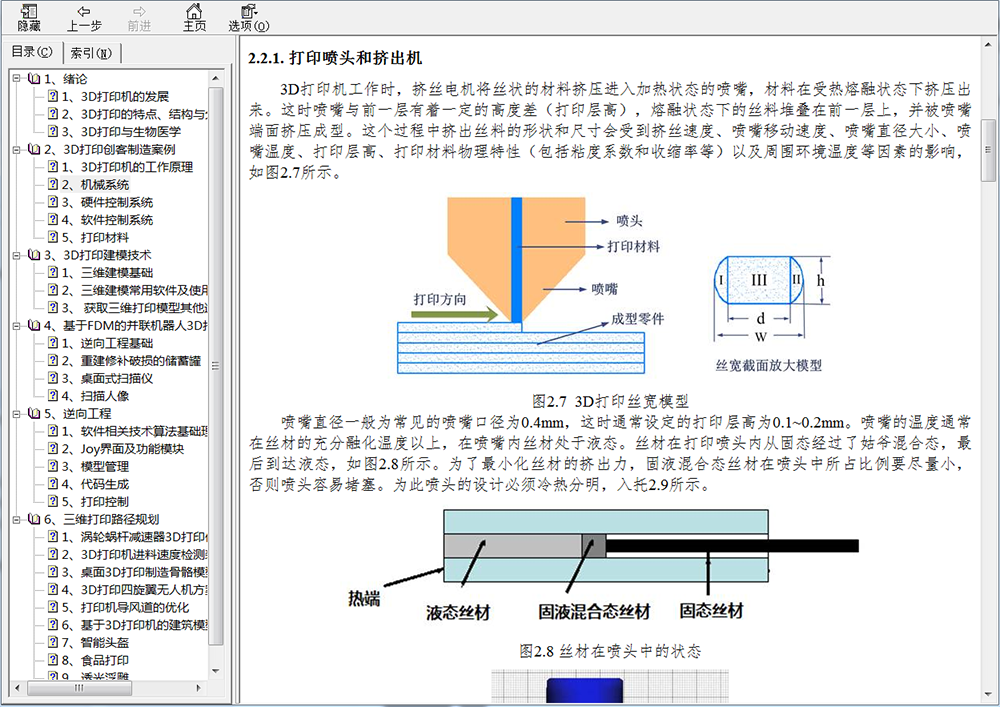The image size is (1000, 707).
Task: Open topic 2、Joy界面及功能模块
Action: click(x=123, y=449)
